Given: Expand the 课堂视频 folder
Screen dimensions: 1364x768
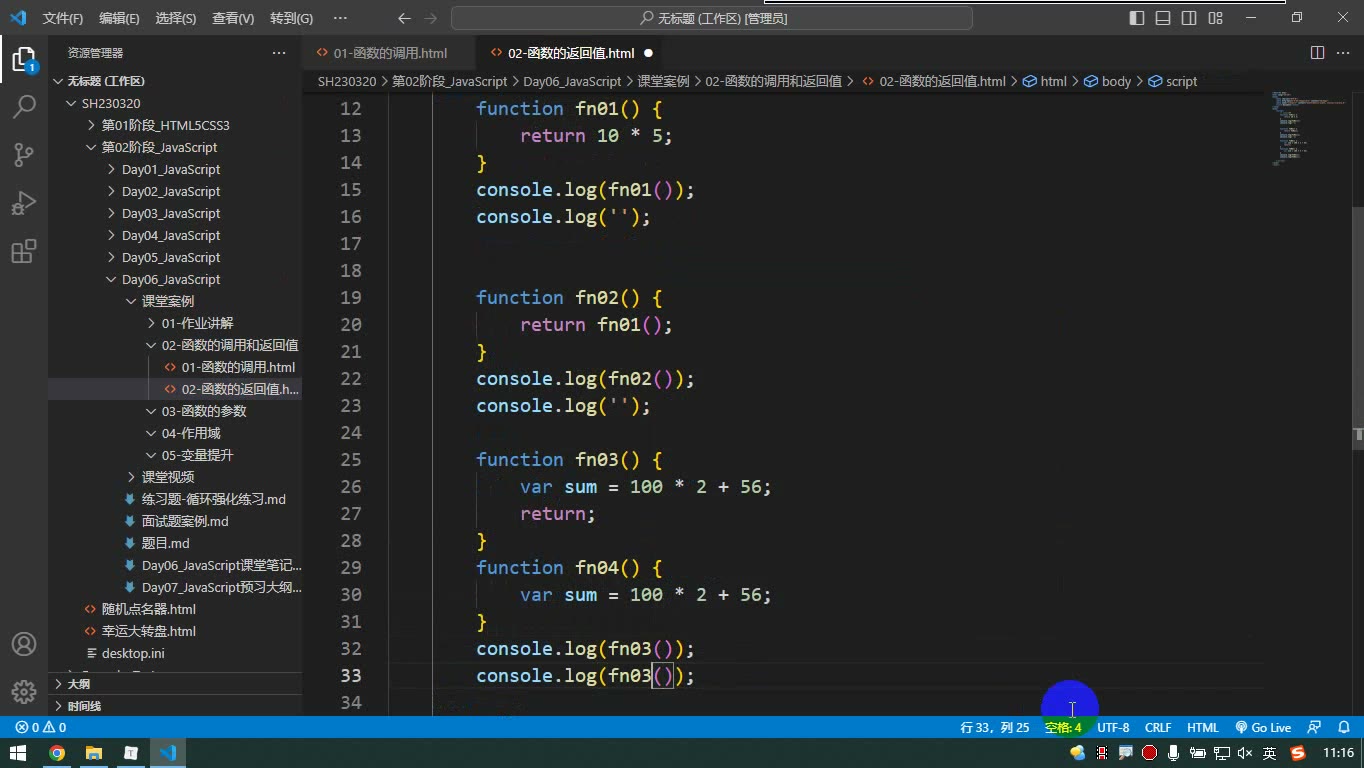Looking at the screenshot, I should [168, 477].
